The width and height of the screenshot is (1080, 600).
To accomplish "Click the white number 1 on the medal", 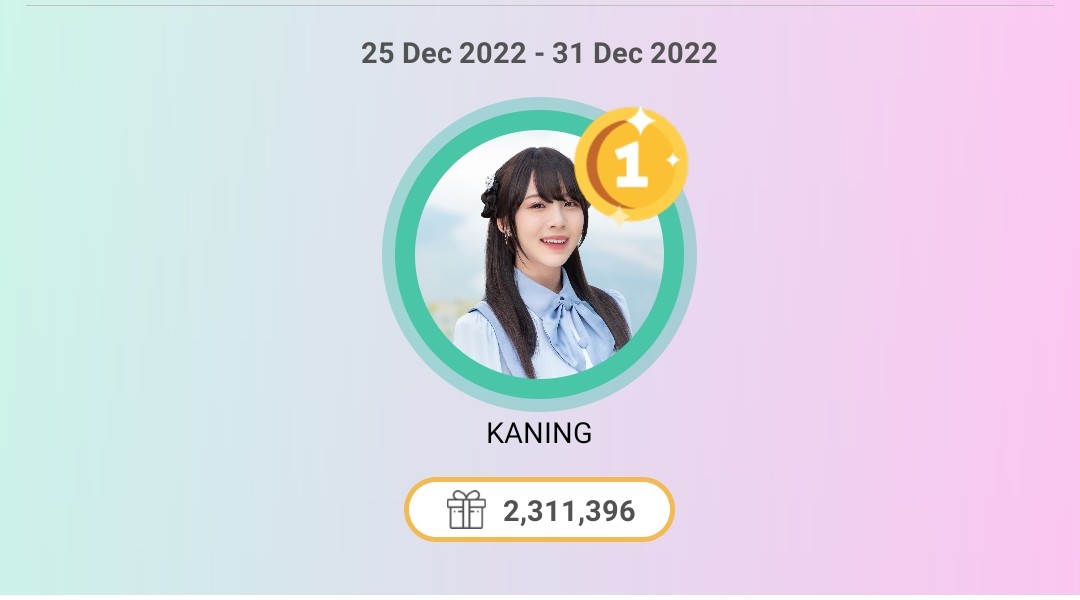I will pos(631,165).
